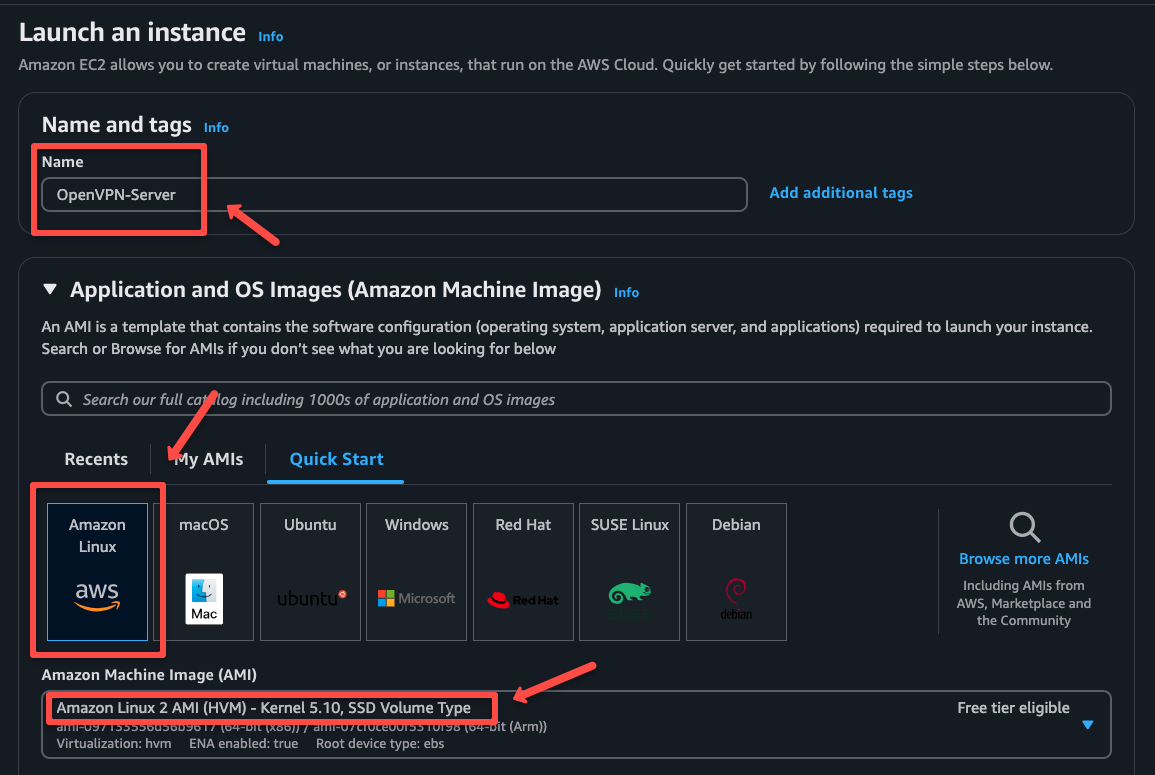Viewport: 1155px width, 775px height.
Task: Switch to the Recents tab
Action: coord(96,459)
